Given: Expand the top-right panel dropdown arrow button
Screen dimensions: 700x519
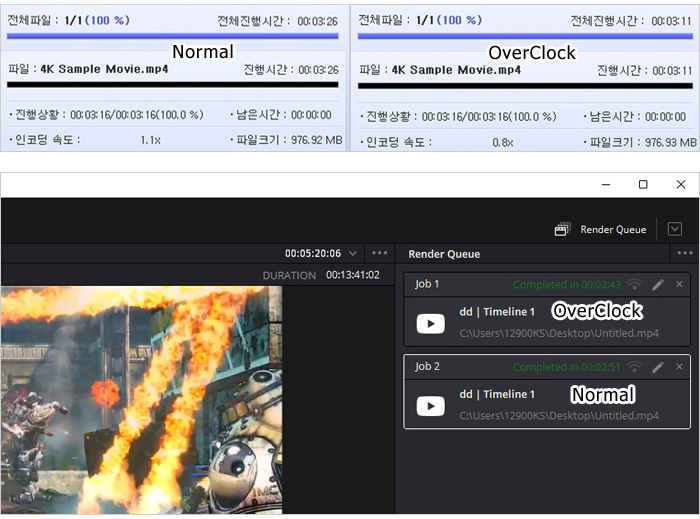Looking at the screenshot, I should [673, 229].
